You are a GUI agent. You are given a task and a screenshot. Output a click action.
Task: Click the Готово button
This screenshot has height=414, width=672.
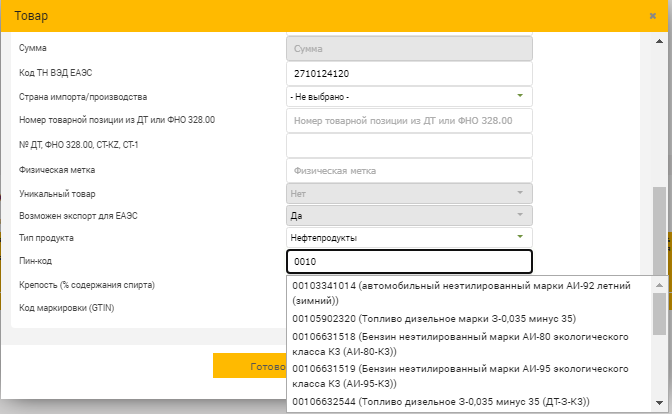point(250,366)
